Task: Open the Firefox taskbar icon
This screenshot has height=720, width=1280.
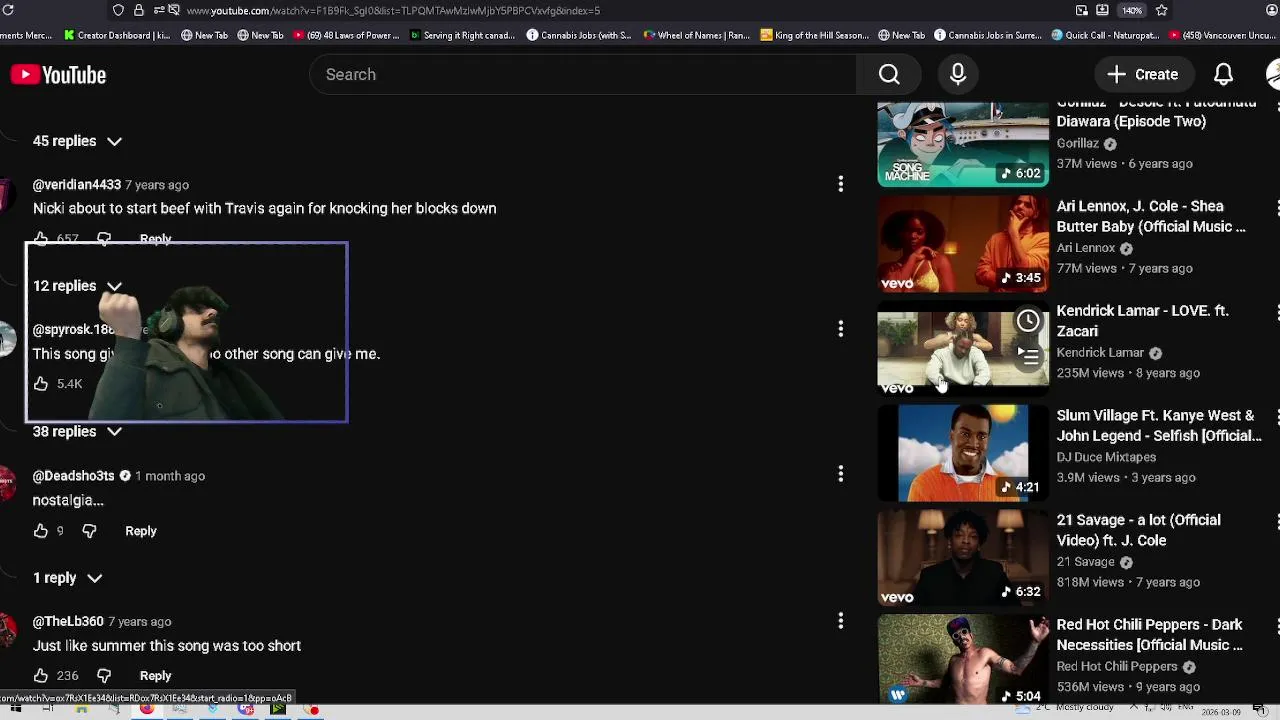Action: tap(146, 709)
